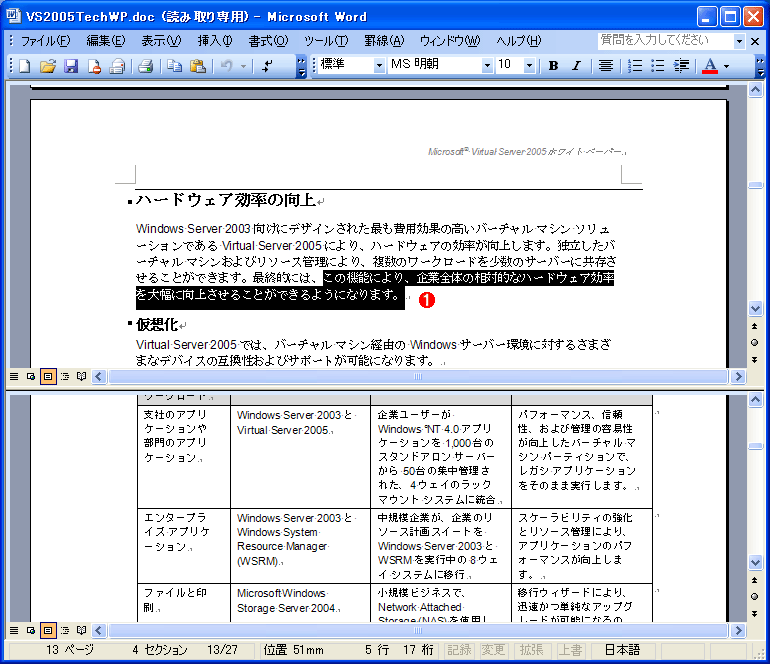Click Outline view icon in upper pane
The image size is (770, 664).
click(65, 377)
